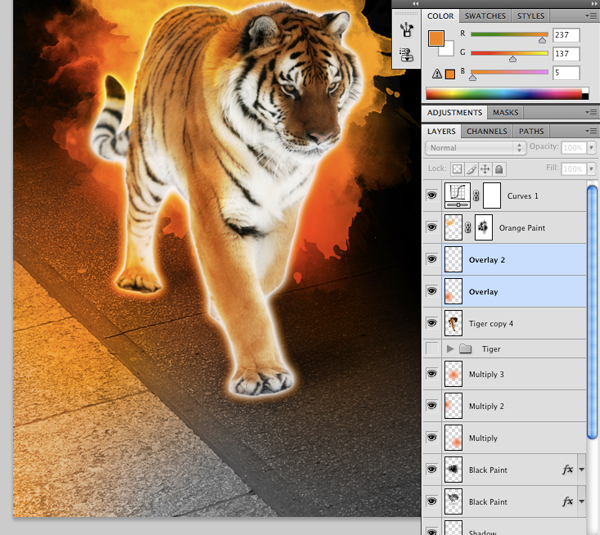Click the gamut replacement orange swatch
The height and width of the screenshot is (535, 600).
pos(450,74)
